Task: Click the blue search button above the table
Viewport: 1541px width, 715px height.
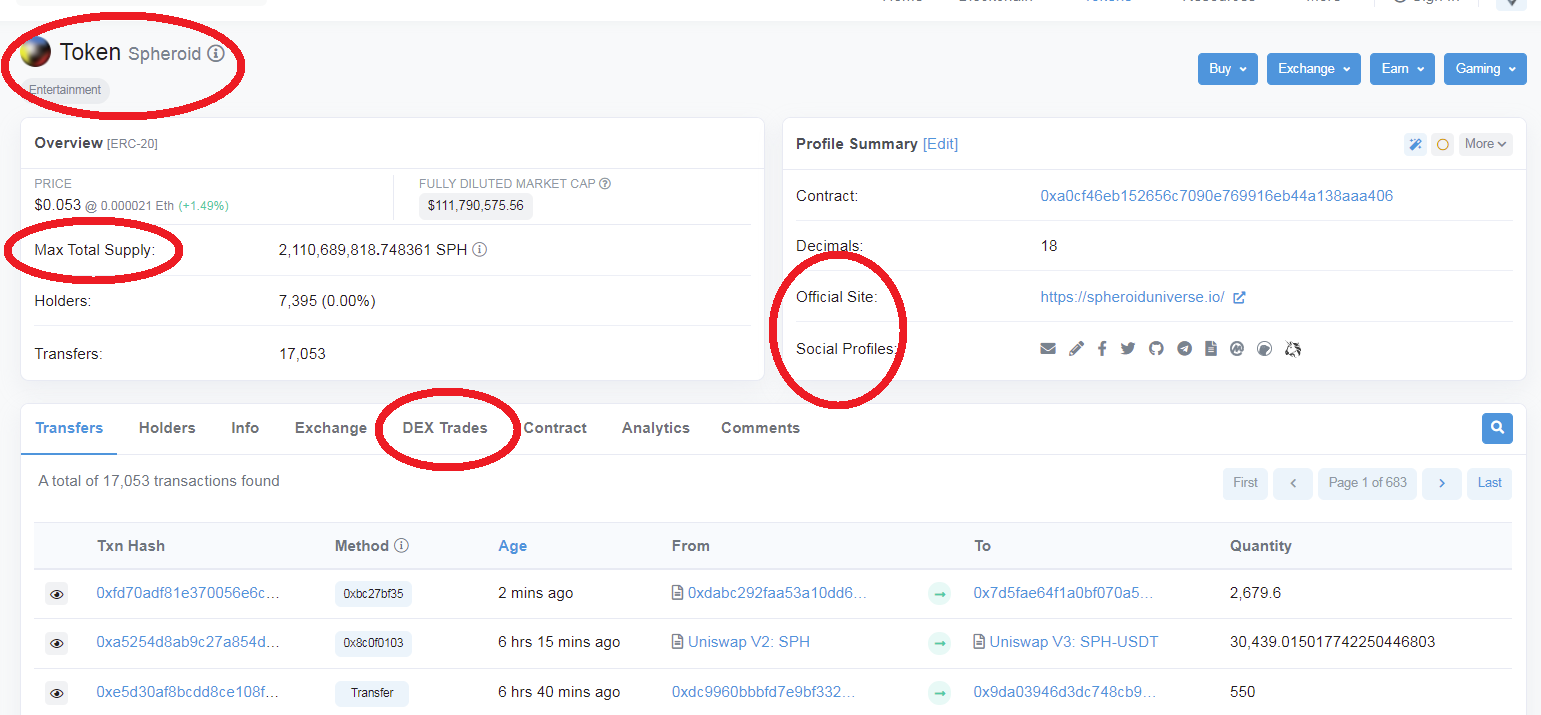Action: point(1497,428)
